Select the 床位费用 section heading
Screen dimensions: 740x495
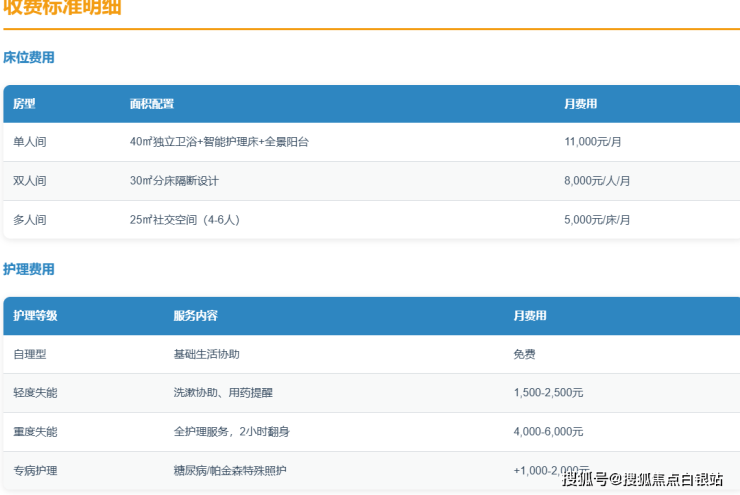pos(29,57)
